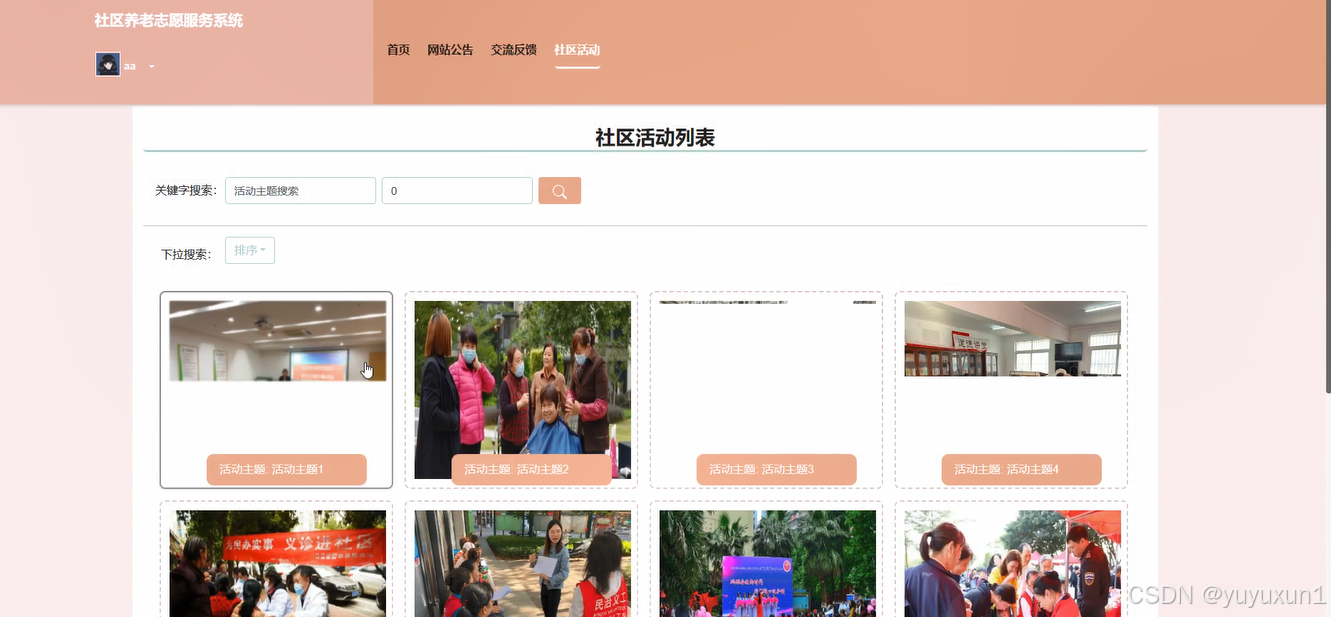The image size is (1331, 617).
Task: Open the 活动主题3 label button
Action: [776, 469]
